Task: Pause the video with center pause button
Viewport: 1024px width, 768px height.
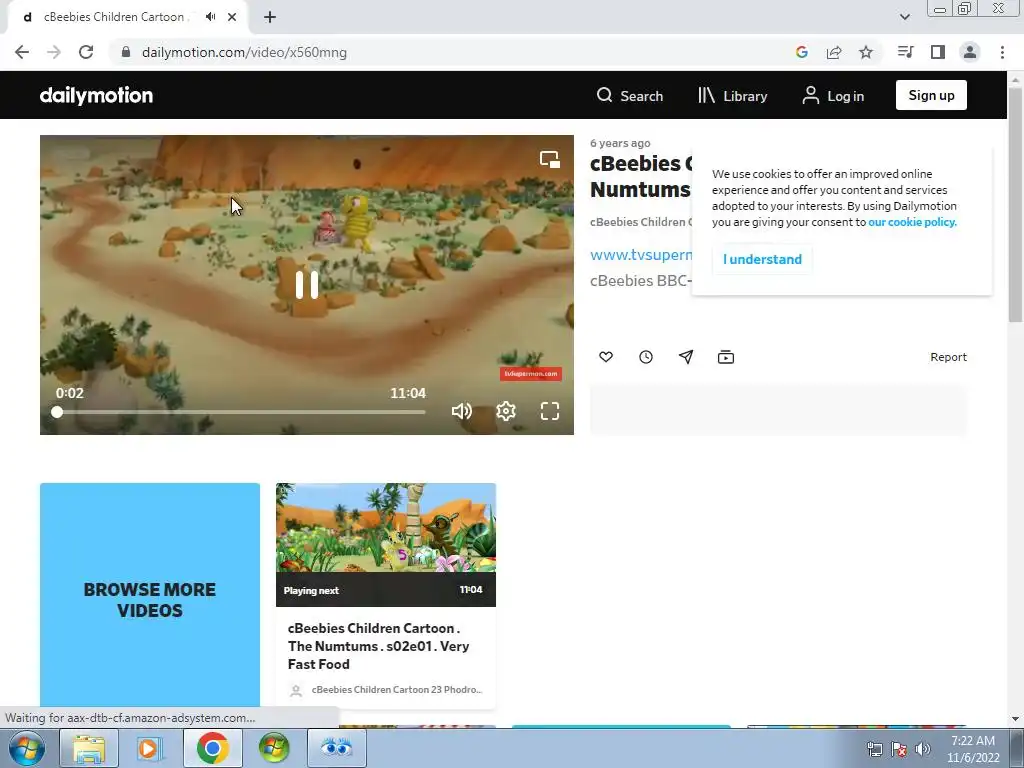Action: pyautogui.click(x=306, y=285)
